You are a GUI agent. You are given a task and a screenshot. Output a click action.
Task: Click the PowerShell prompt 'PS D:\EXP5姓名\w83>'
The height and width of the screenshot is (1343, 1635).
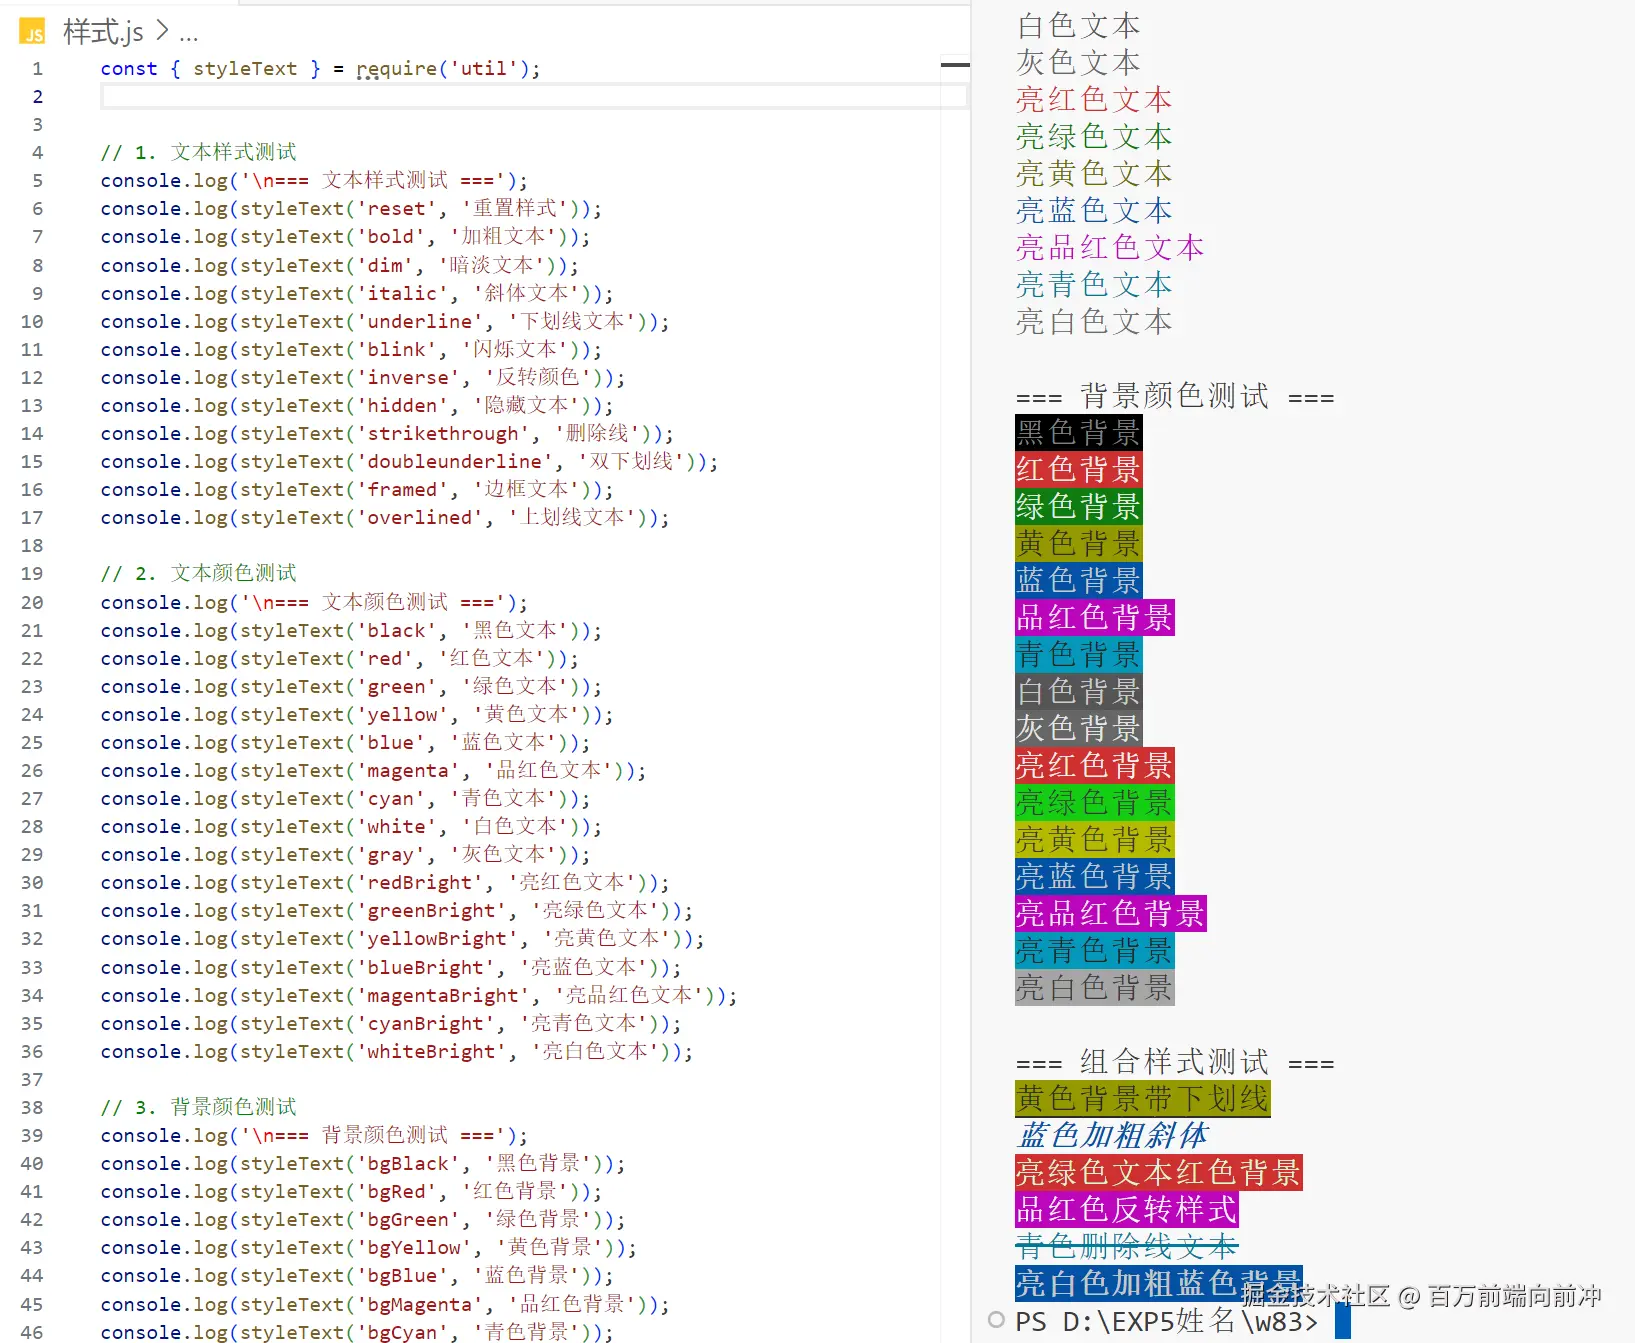[x=1167, y=1321]
